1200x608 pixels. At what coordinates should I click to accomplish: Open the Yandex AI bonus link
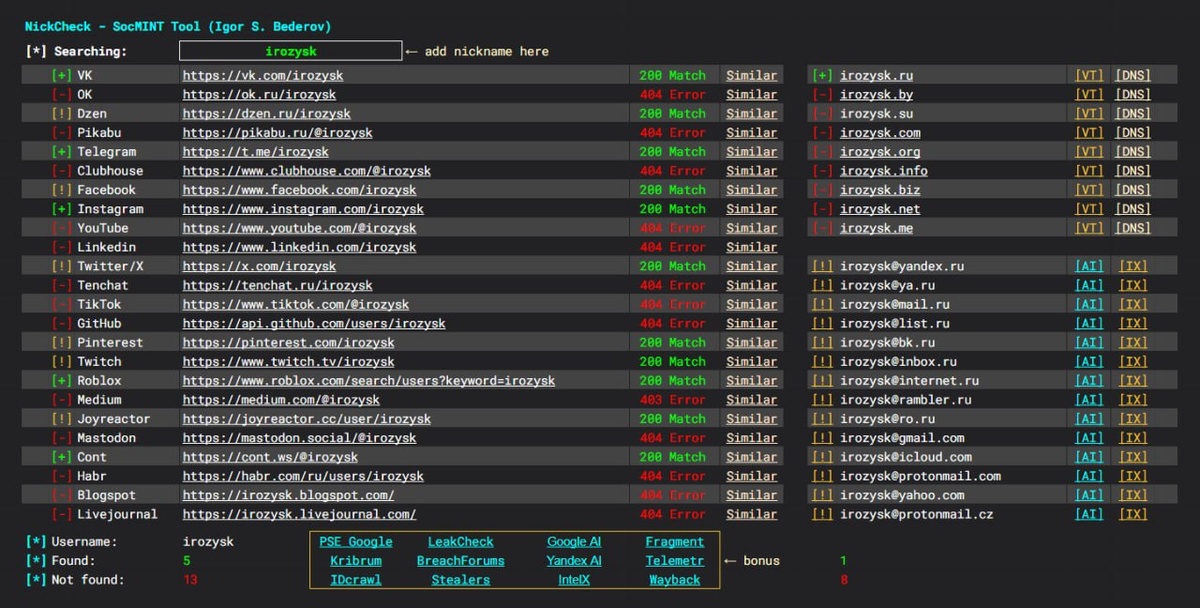tap(574, 561)
